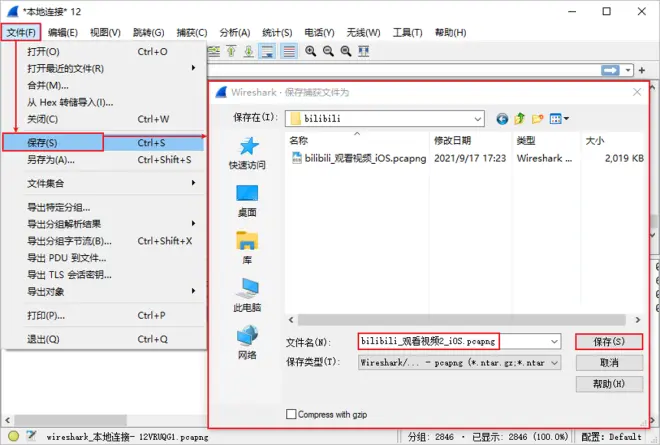Click file list scroll right arrow
The image size is (660, 445).
click(x=638, y=320)
